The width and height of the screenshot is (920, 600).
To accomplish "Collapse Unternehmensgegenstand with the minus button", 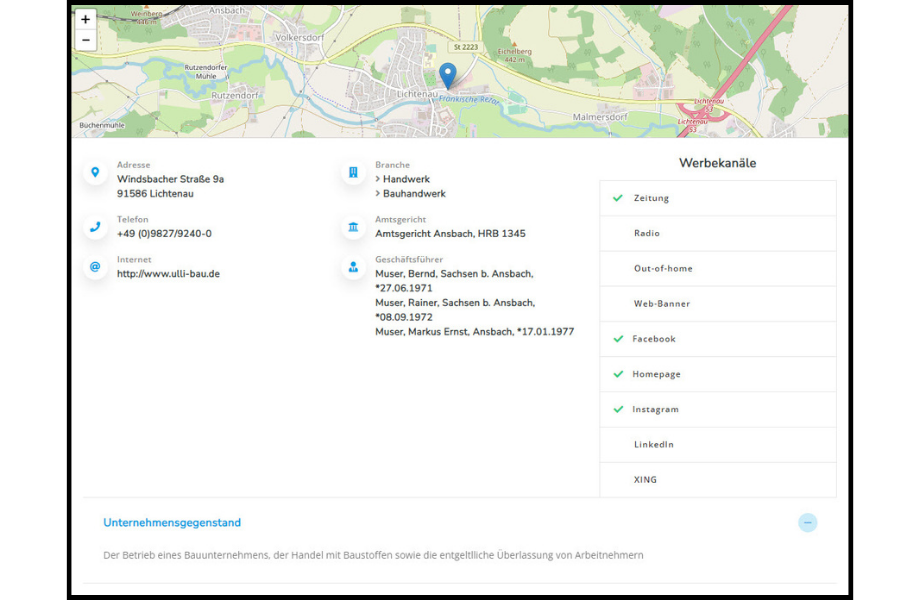I will (x=807, y=523).
